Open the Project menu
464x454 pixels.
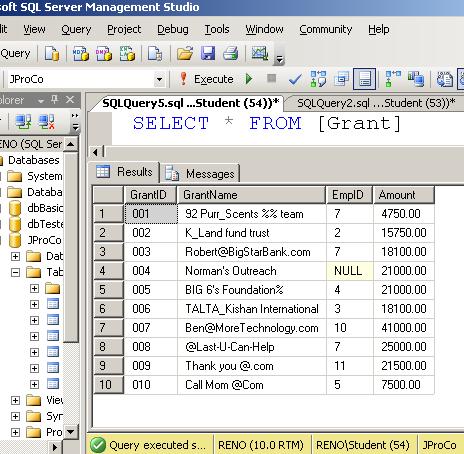[x=124, y=29]
